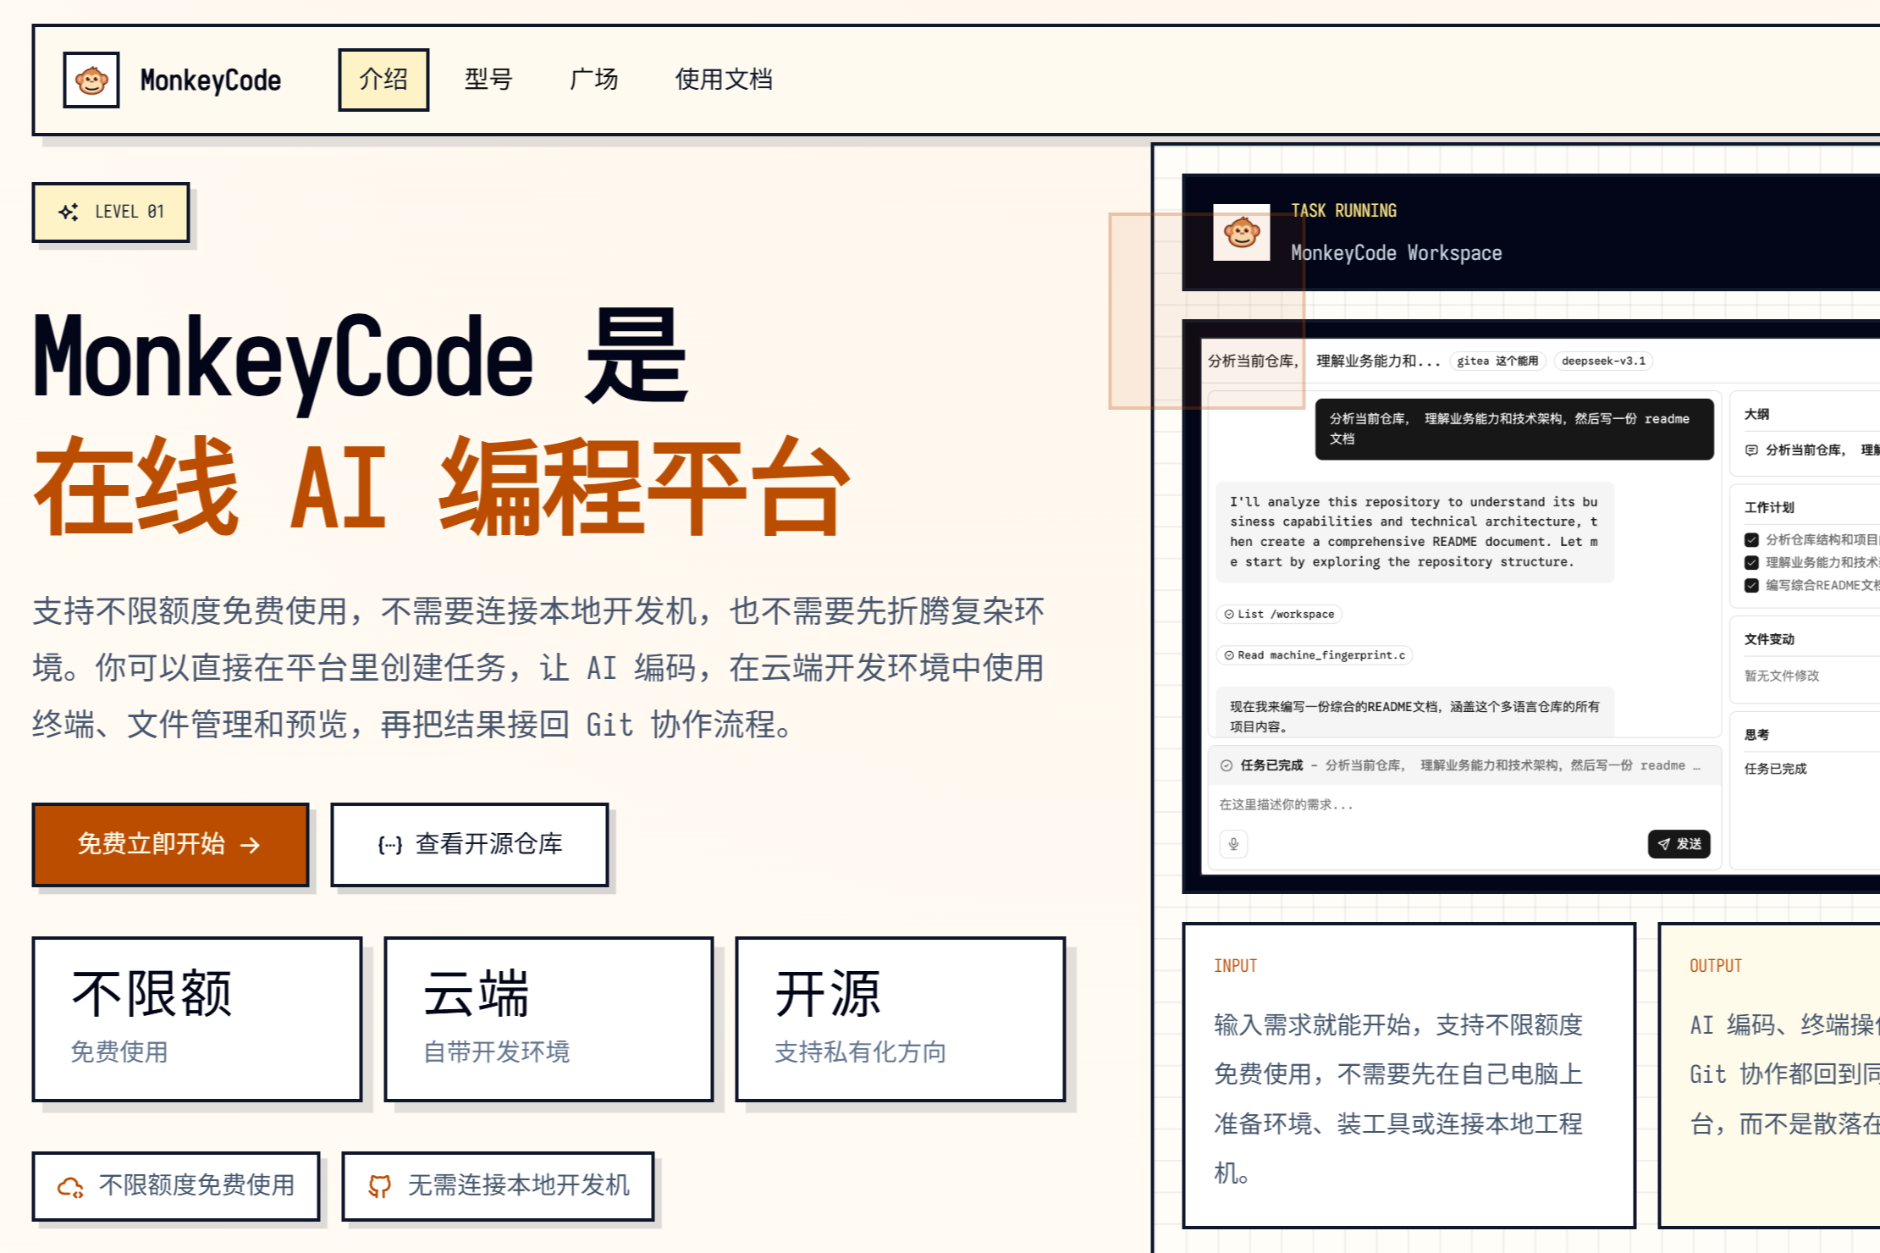Open the 查看开源仓库 button
The width and height of the screenshot is (1880, 1253).
(469, 844)
